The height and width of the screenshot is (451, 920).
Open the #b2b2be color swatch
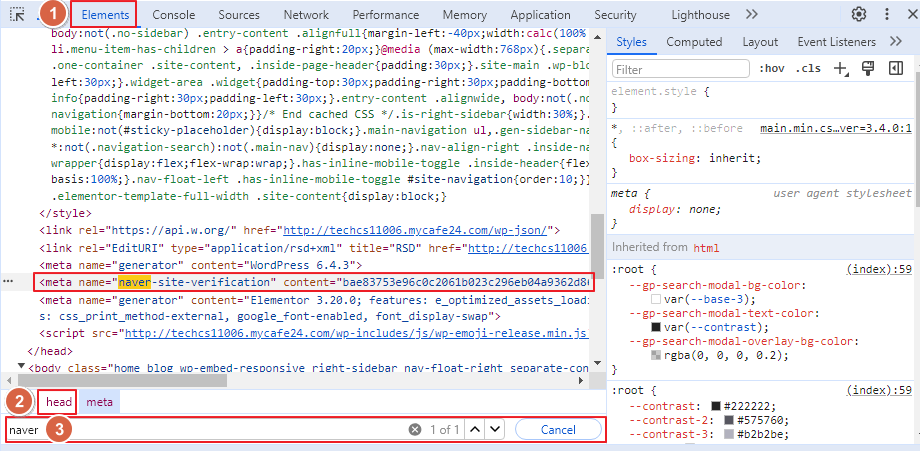click(729, 434)
